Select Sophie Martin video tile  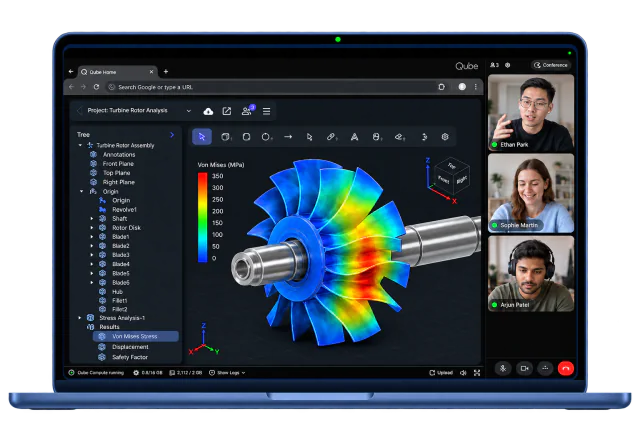531,193
